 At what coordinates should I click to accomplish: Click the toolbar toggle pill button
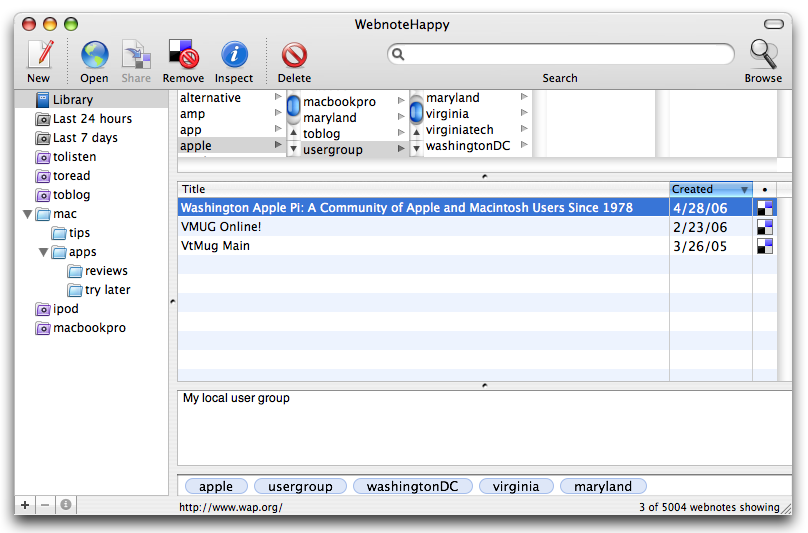coord(773,24)
